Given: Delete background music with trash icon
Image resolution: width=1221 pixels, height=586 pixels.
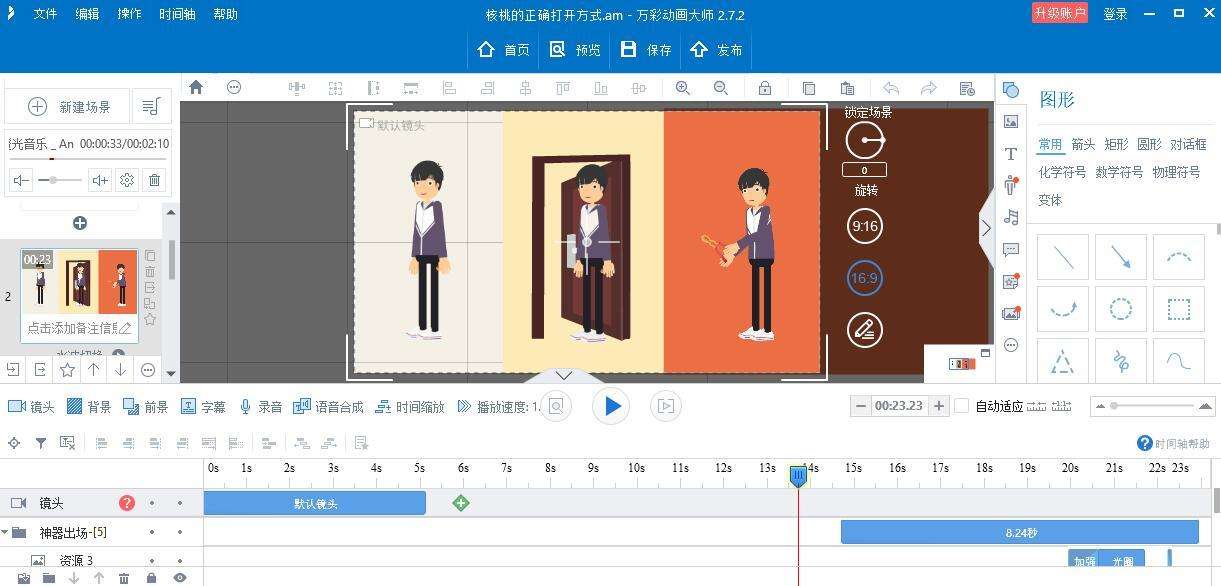Looking at the screenshot, I should coord(154,180).
